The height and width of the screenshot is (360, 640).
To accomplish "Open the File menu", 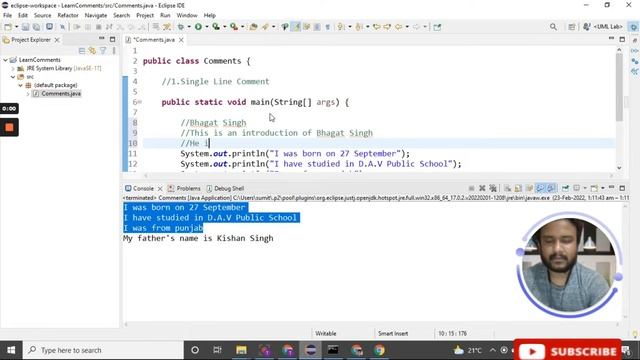I will coord(7,16).
